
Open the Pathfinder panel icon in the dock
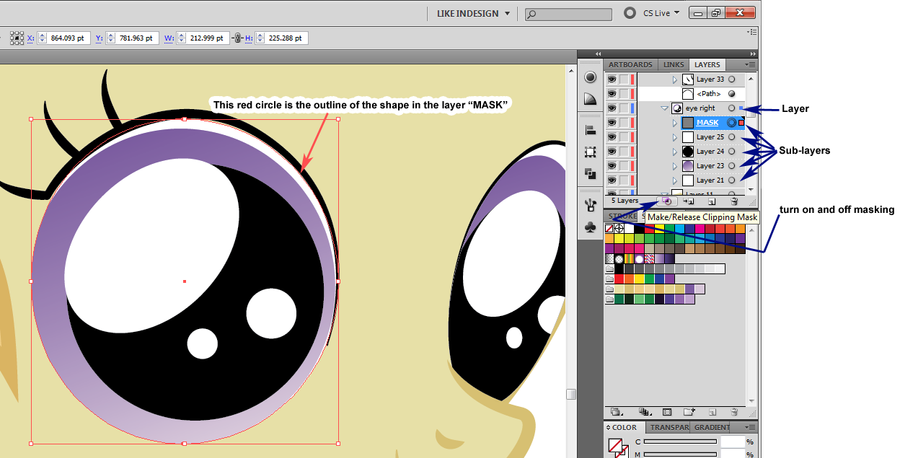tap(590, 173)
